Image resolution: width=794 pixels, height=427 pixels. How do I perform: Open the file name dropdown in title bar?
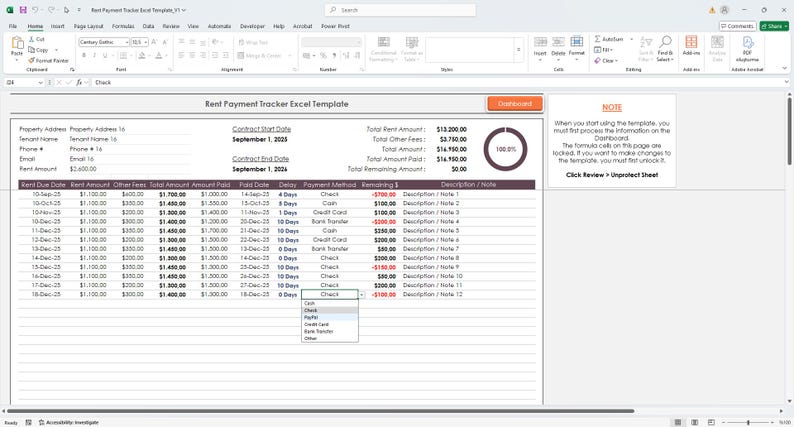point(183,10)
